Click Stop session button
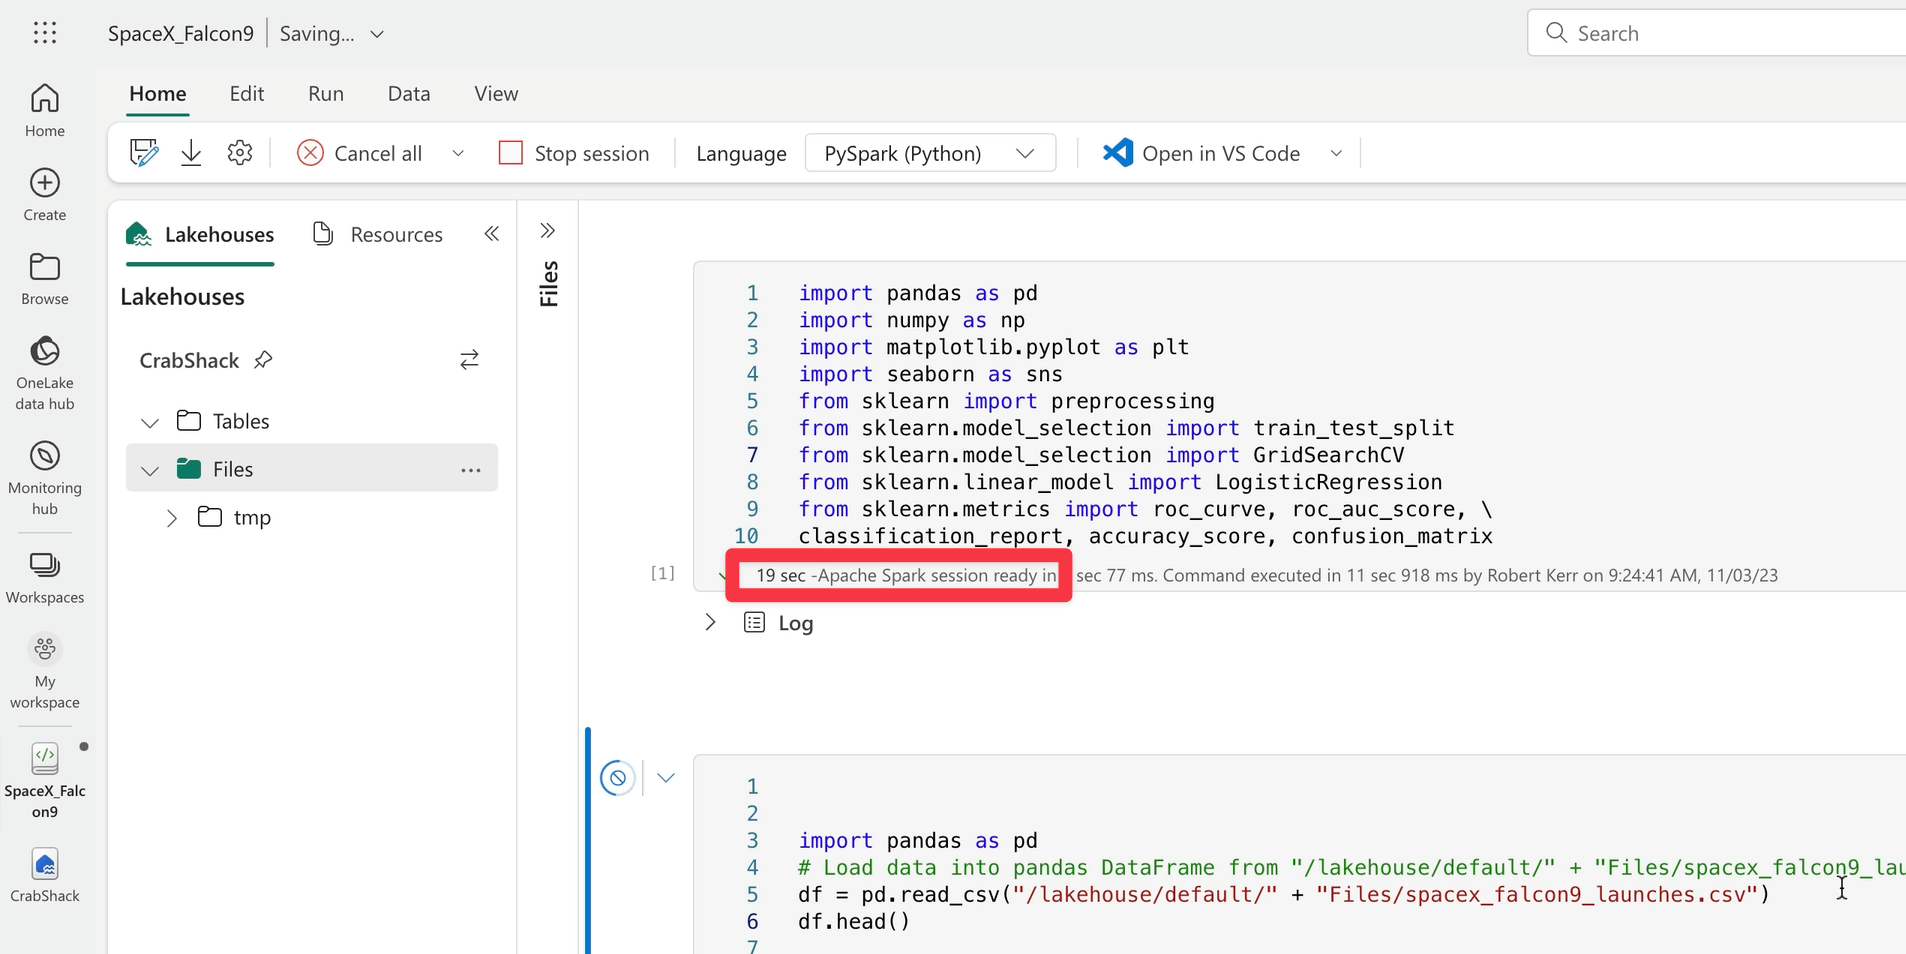1906x954 pixels. 575,153
